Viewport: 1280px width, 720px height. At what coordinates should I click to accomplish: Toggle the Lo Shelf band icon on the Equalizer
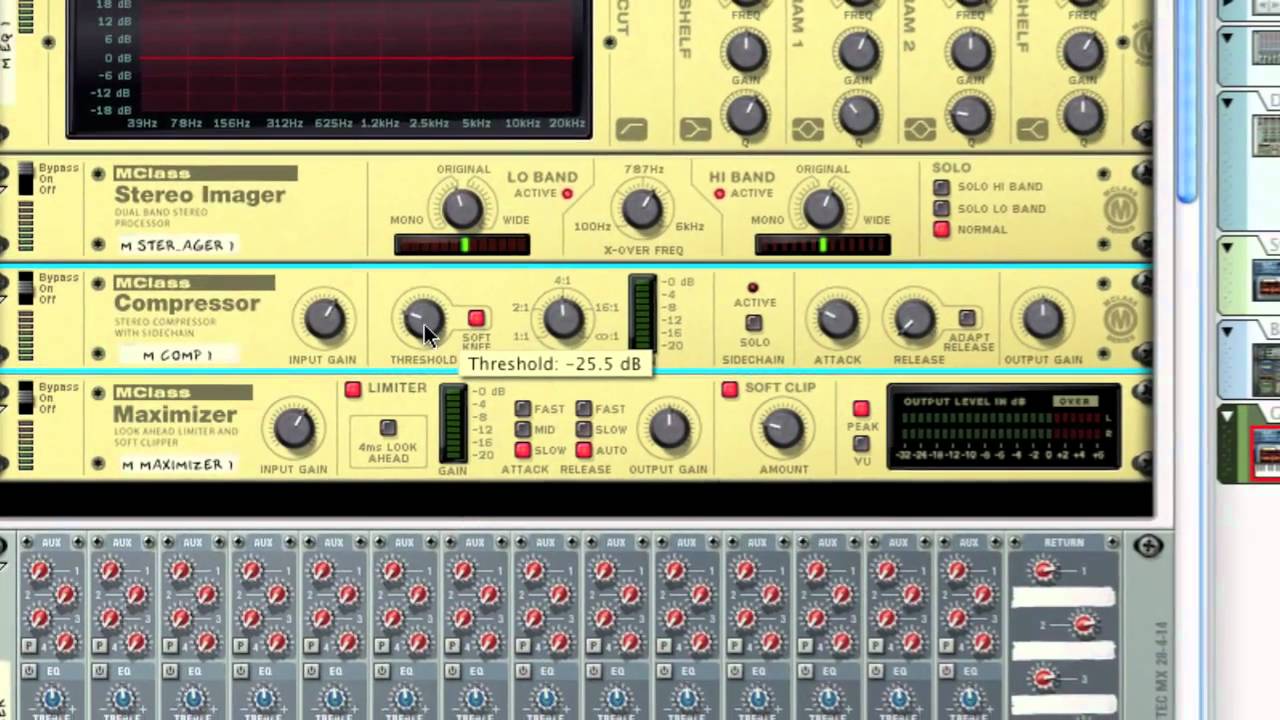(x=696, y=129)
